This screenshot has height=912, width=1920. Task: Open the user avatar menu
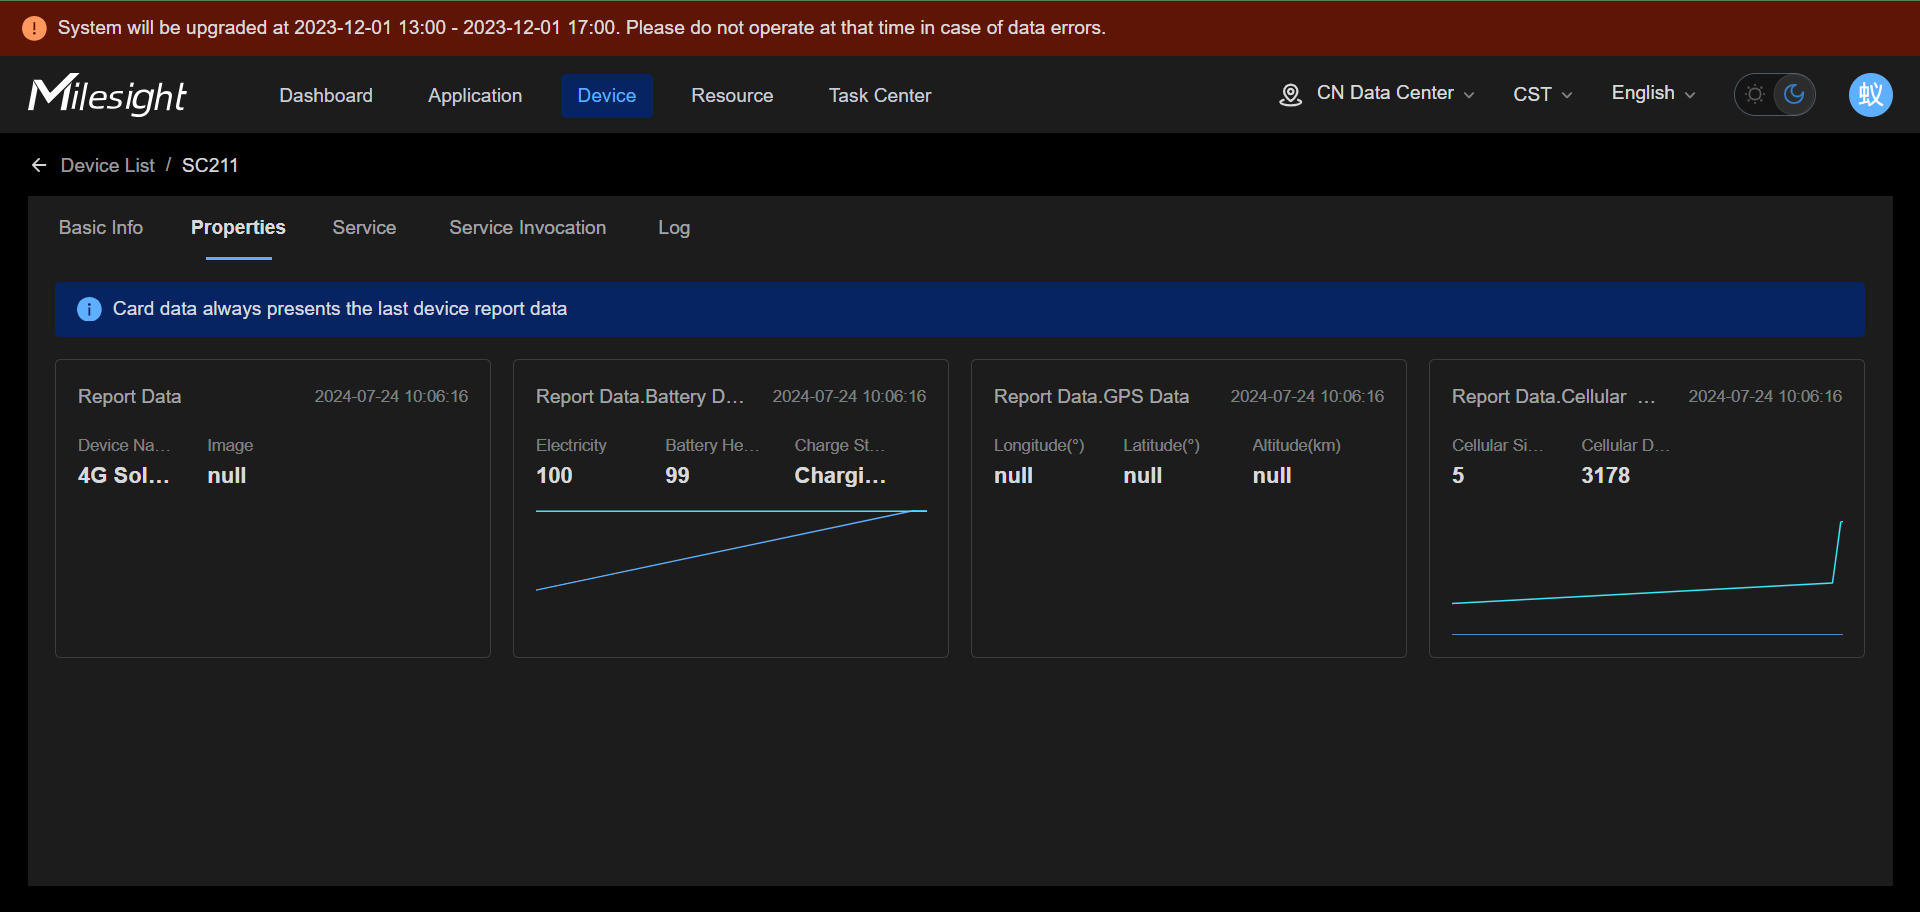tap(1870, 95)
